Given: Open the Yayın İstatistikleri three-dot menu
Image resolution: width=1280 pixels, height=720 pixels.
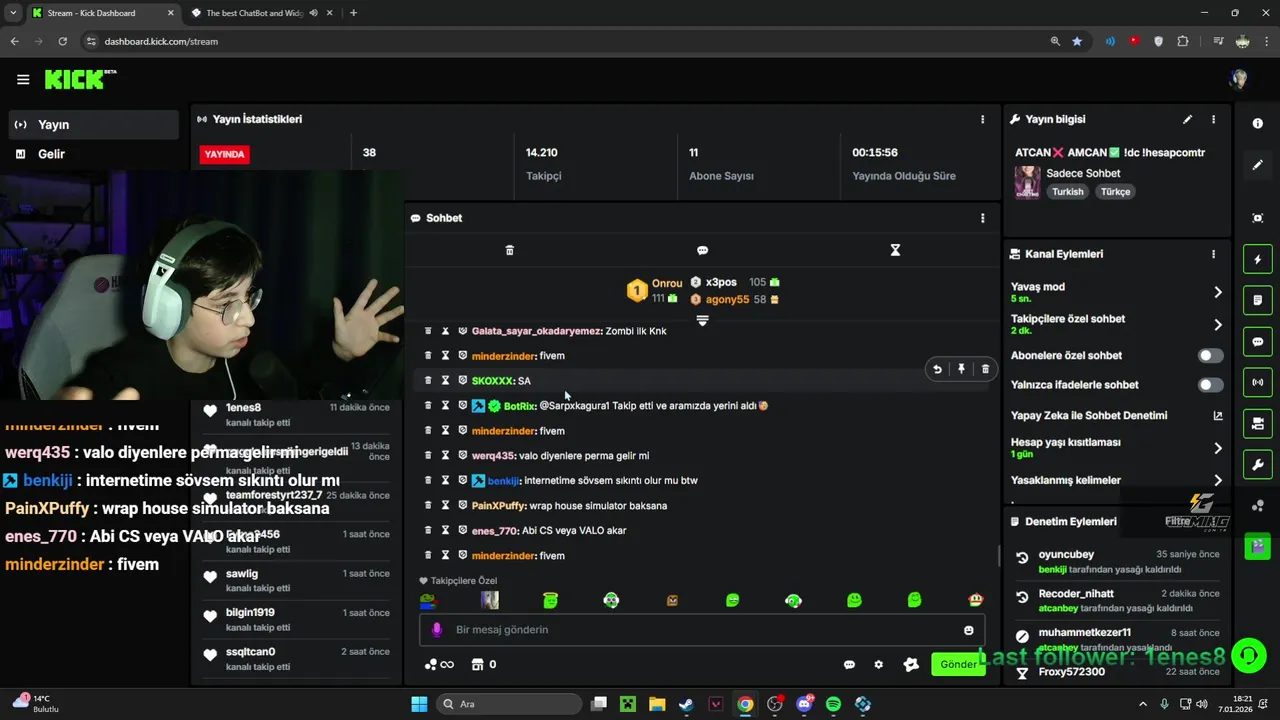Looking at the screenshot, I should pyautogui.click(x=982, y=119).
